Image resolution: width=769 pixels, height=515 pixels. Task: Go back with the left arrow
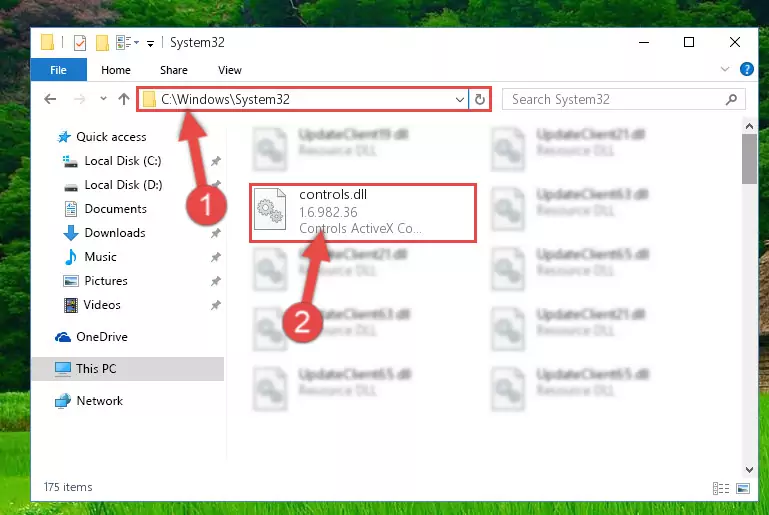[50, 100]
